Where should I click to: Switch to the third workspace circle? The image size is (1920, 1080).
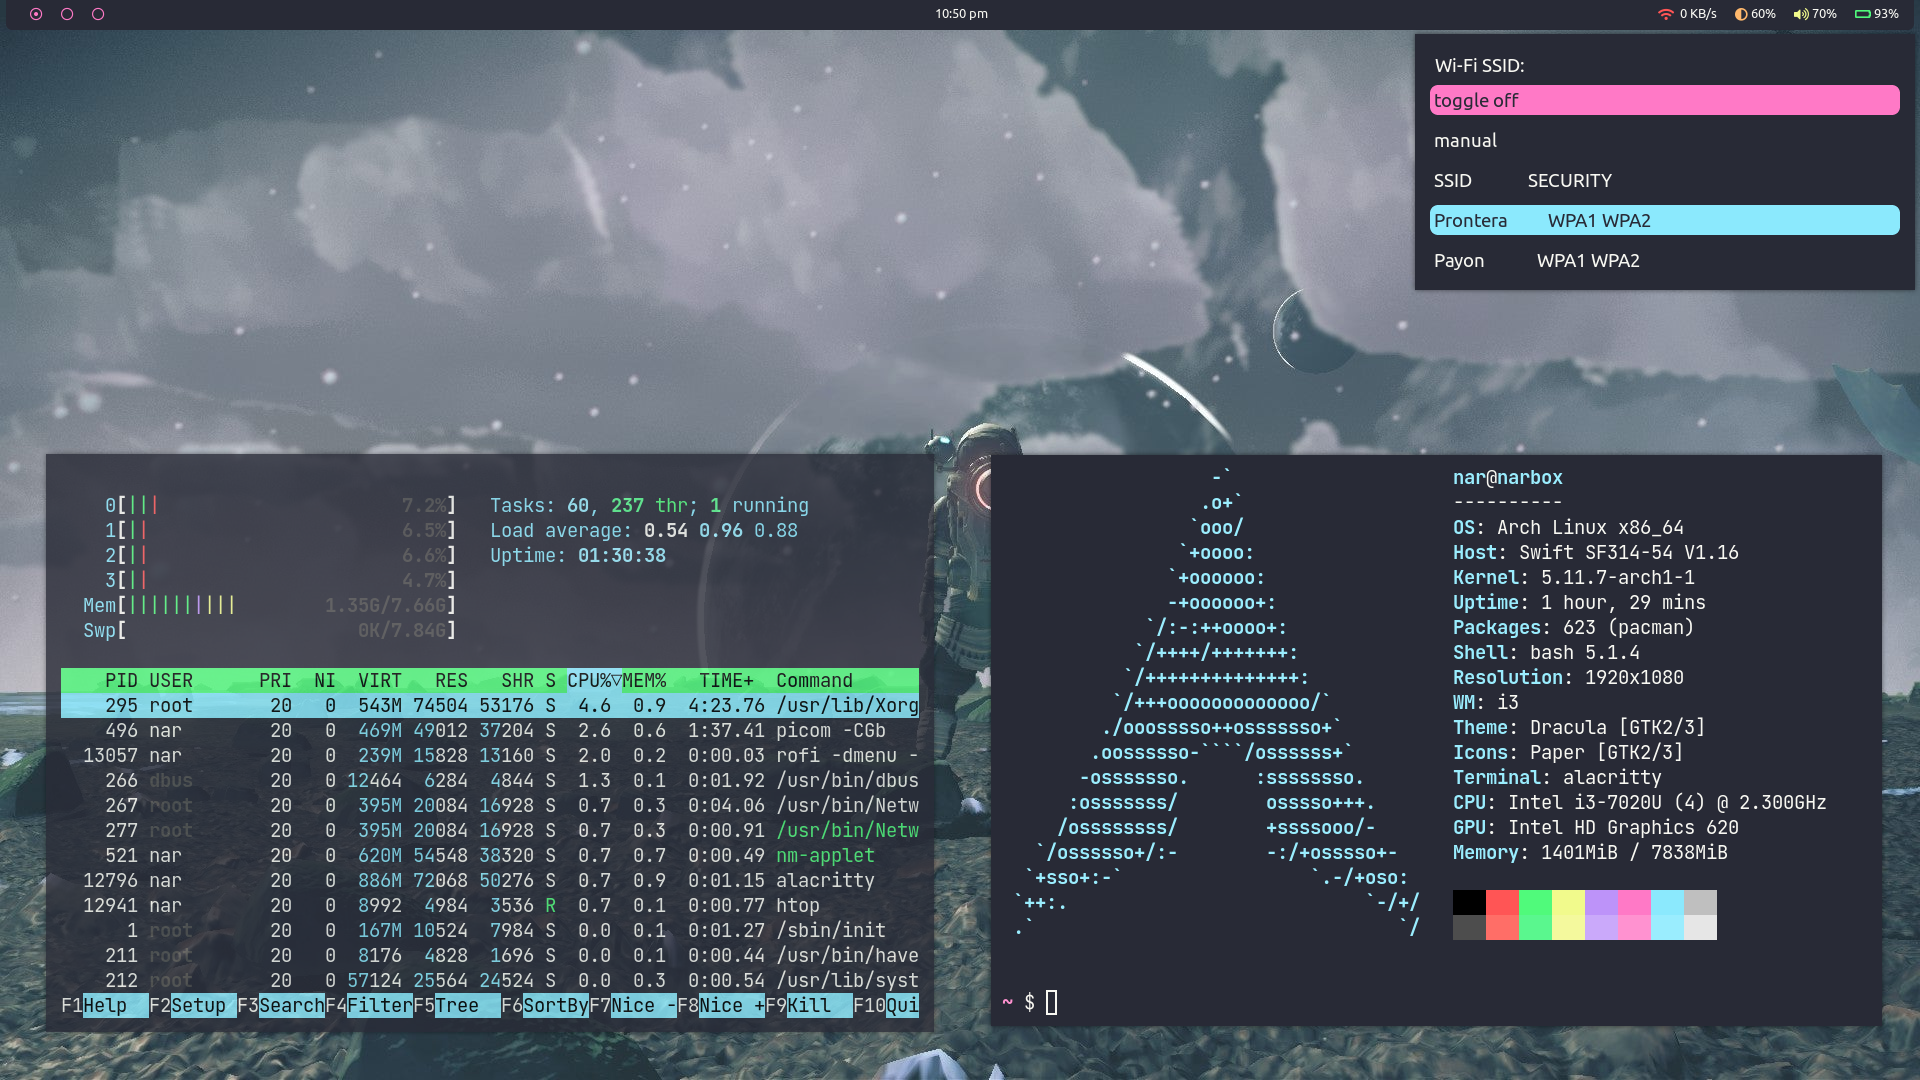click(98, 14)
